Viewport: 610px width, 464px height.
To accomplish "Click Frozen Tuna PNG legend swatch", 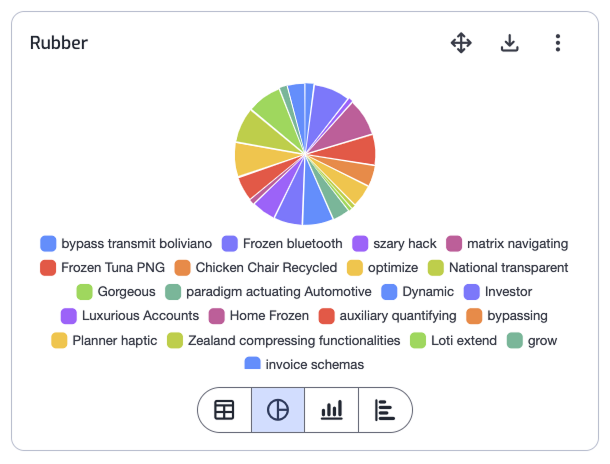I will pos(48,268).
